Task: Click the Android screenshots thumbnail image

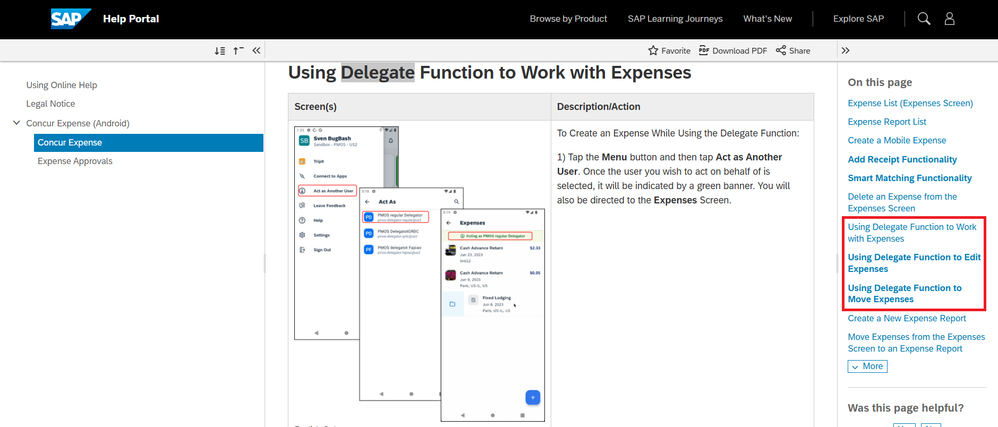Action: tap(419, 273)
